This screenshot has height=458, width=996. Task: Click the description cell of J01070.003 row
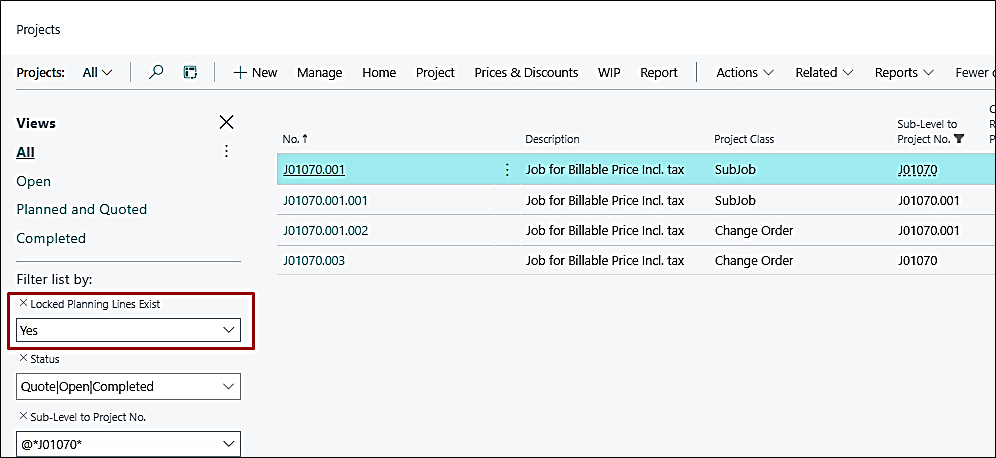point(605,260)
